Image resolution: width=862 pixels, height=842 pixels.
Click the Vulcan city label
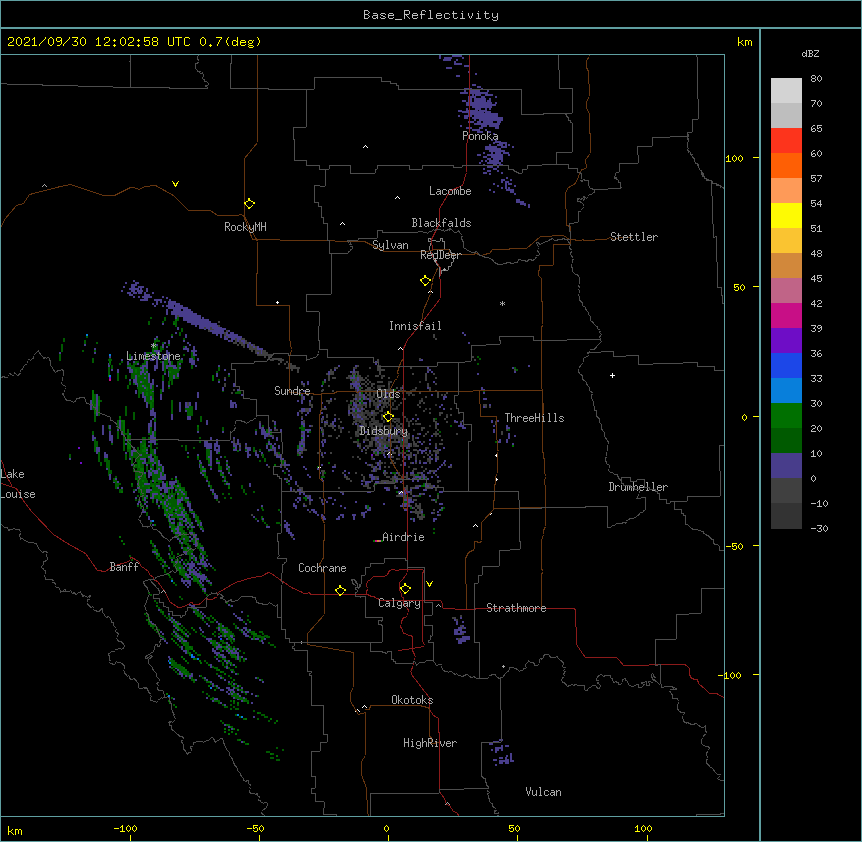pyautogui.click(x=543, y=792)
